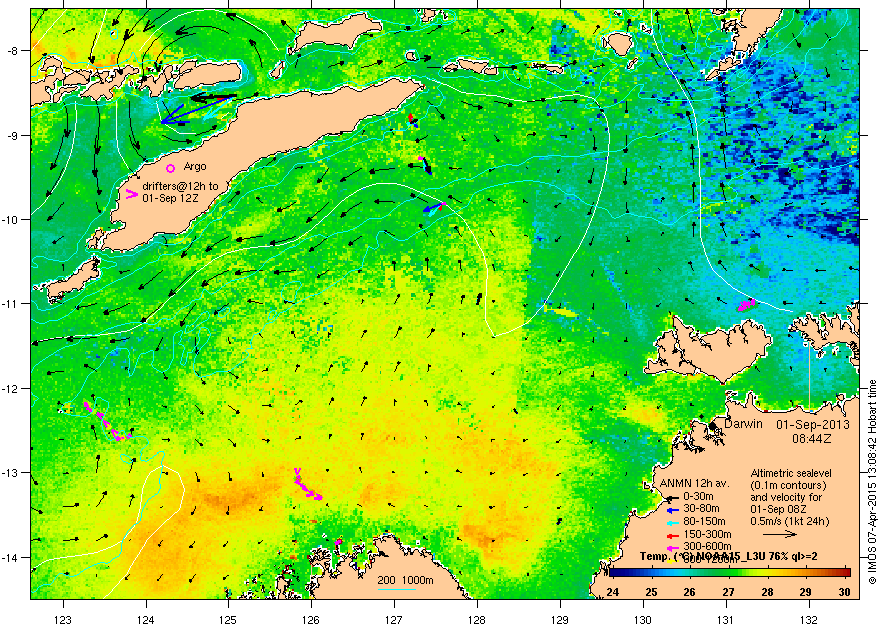
Task: Click the '0.5m/s (1kt 24h)' scale text
Action: coord(790,521)
